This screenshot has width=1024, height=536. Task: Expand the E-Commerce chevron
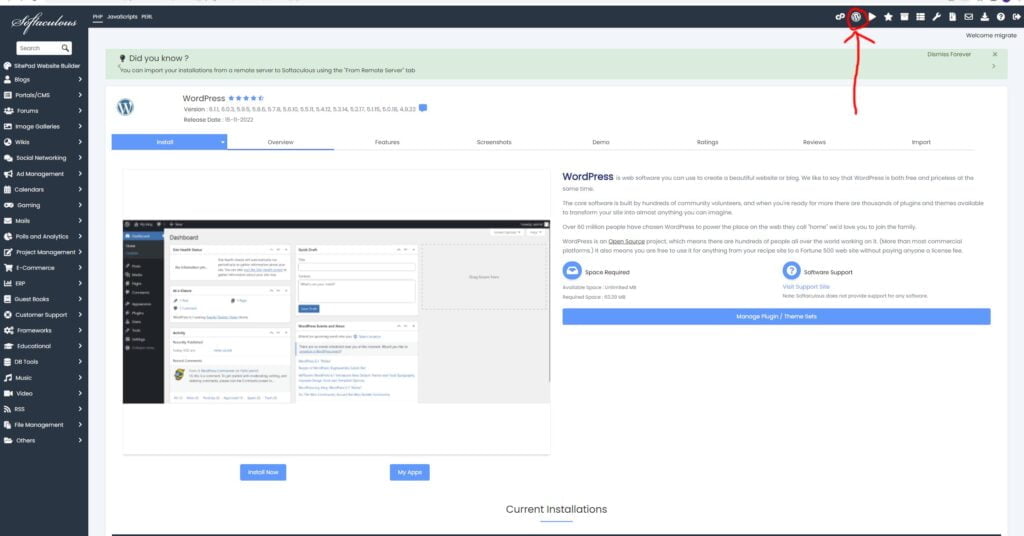coord(80,268)
